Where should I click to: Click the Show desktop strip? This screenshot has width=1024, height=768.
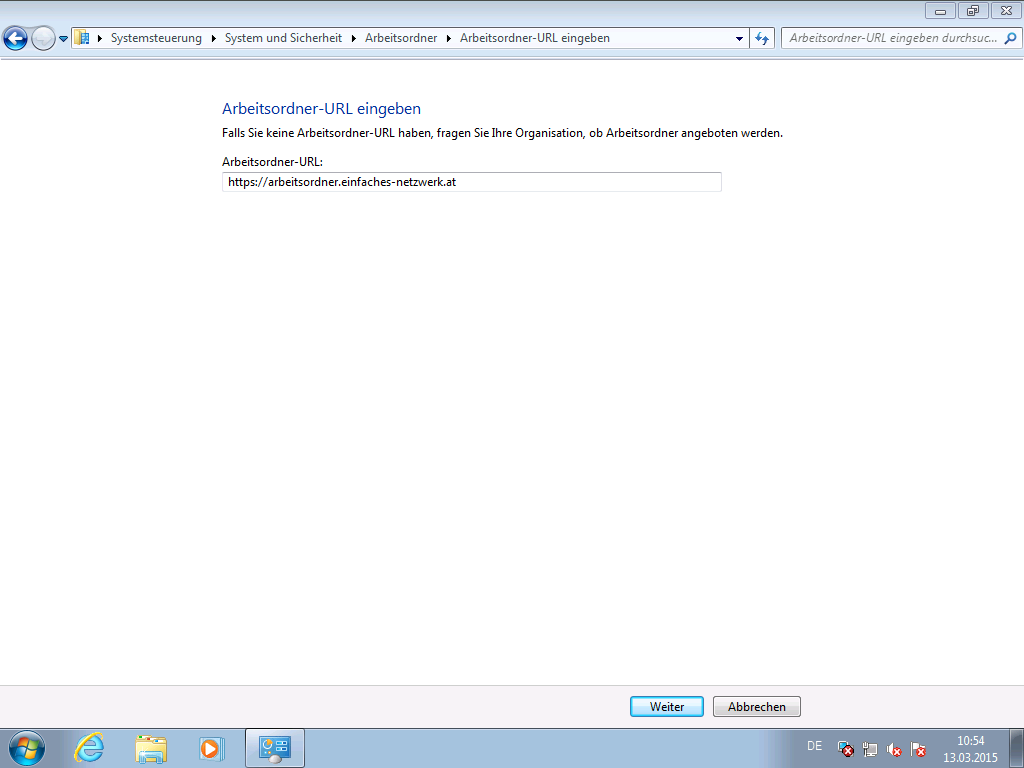pos(1017,748)
